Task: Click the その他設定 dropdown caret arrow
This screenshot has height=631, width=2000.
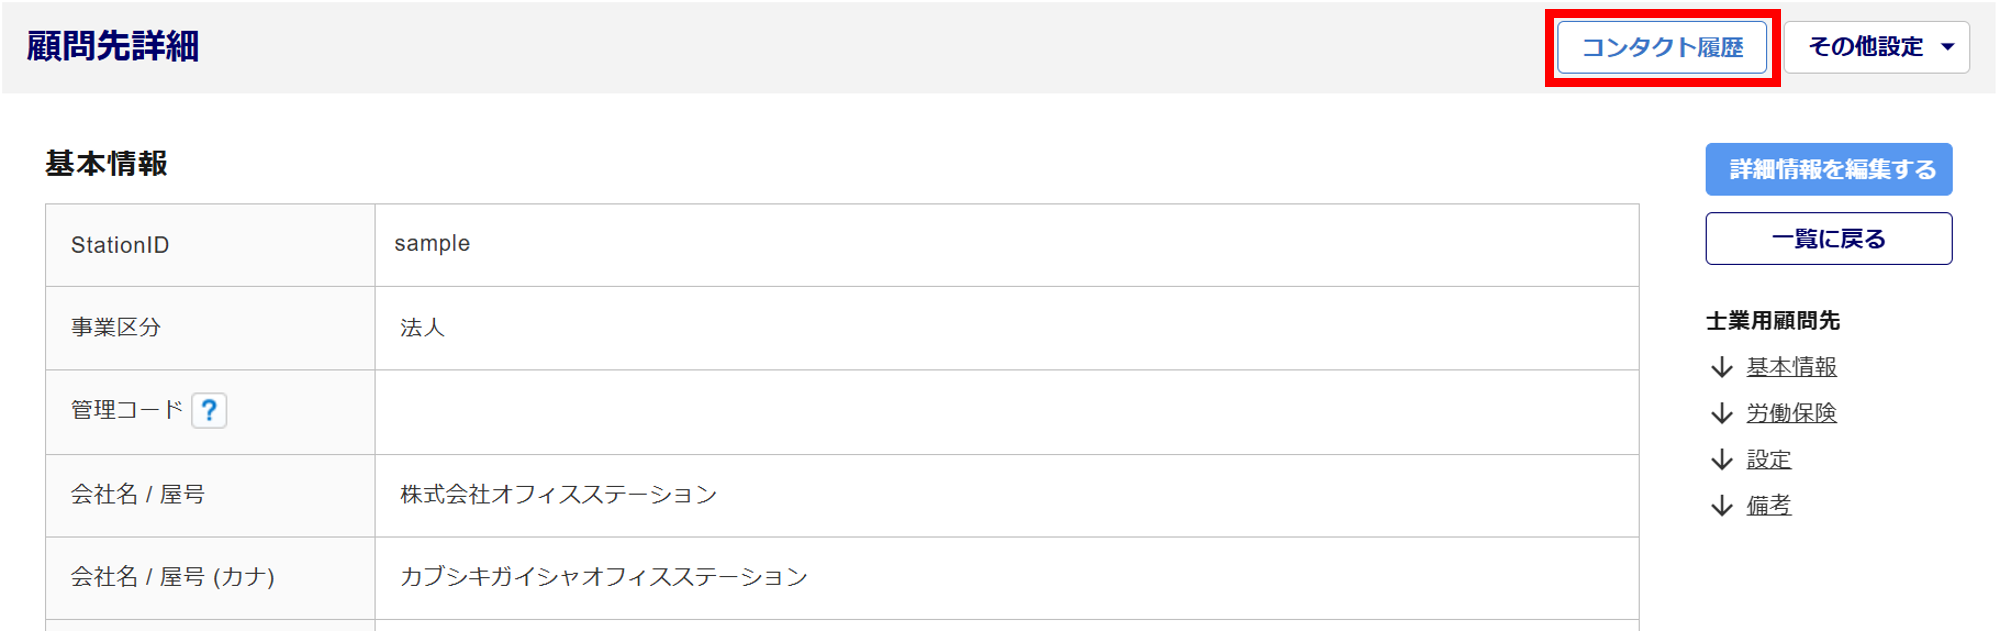Action: pos(1947,47)
